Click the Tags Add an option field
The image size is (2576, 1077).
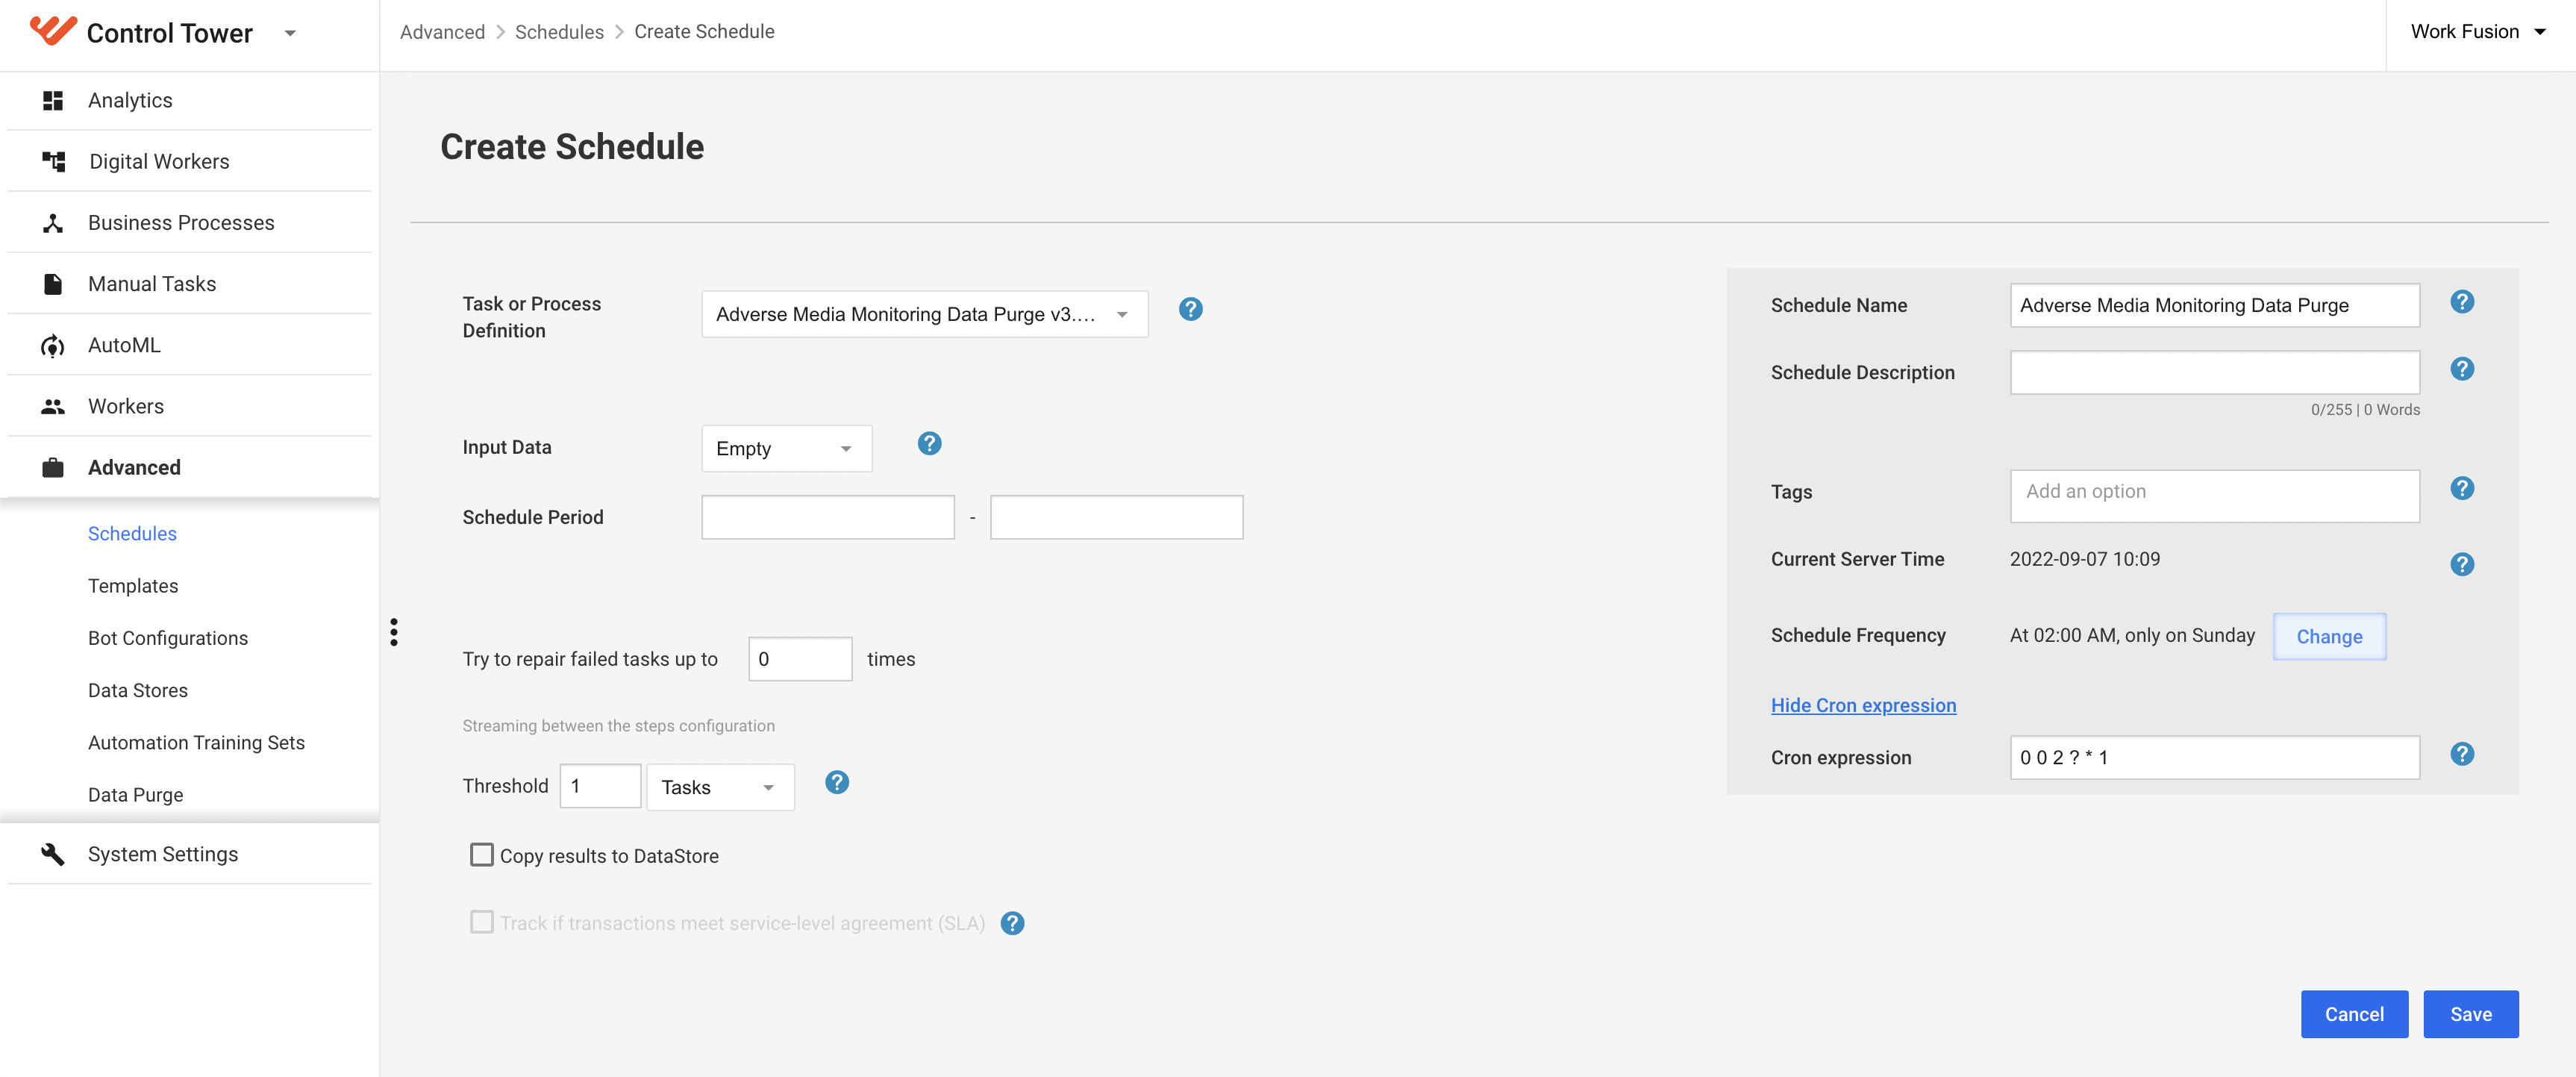coord(2214,496)
